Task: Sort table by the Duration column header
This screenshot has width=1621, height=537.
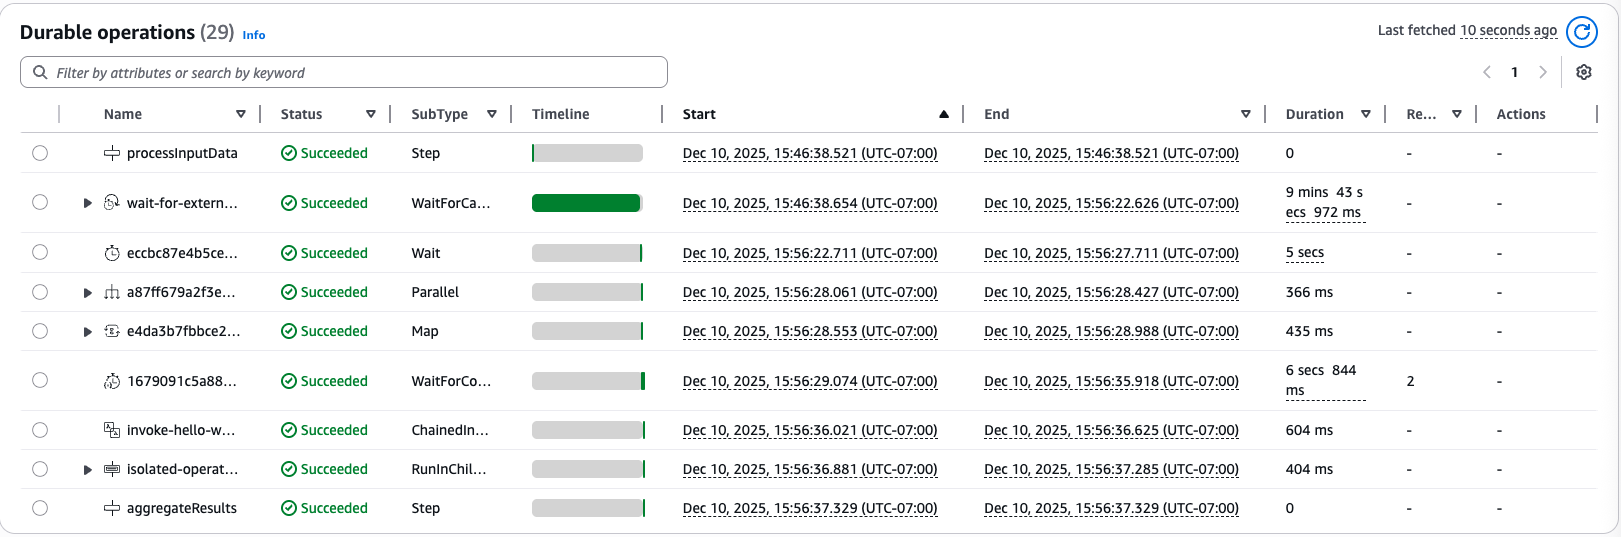Action: (1314, 114)
